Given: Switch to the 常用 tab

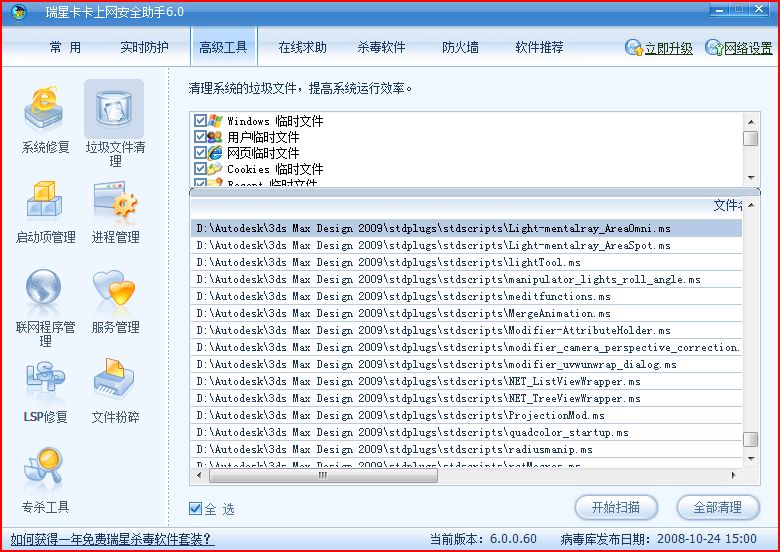Looking at the screenshot, I should (65, 47).
